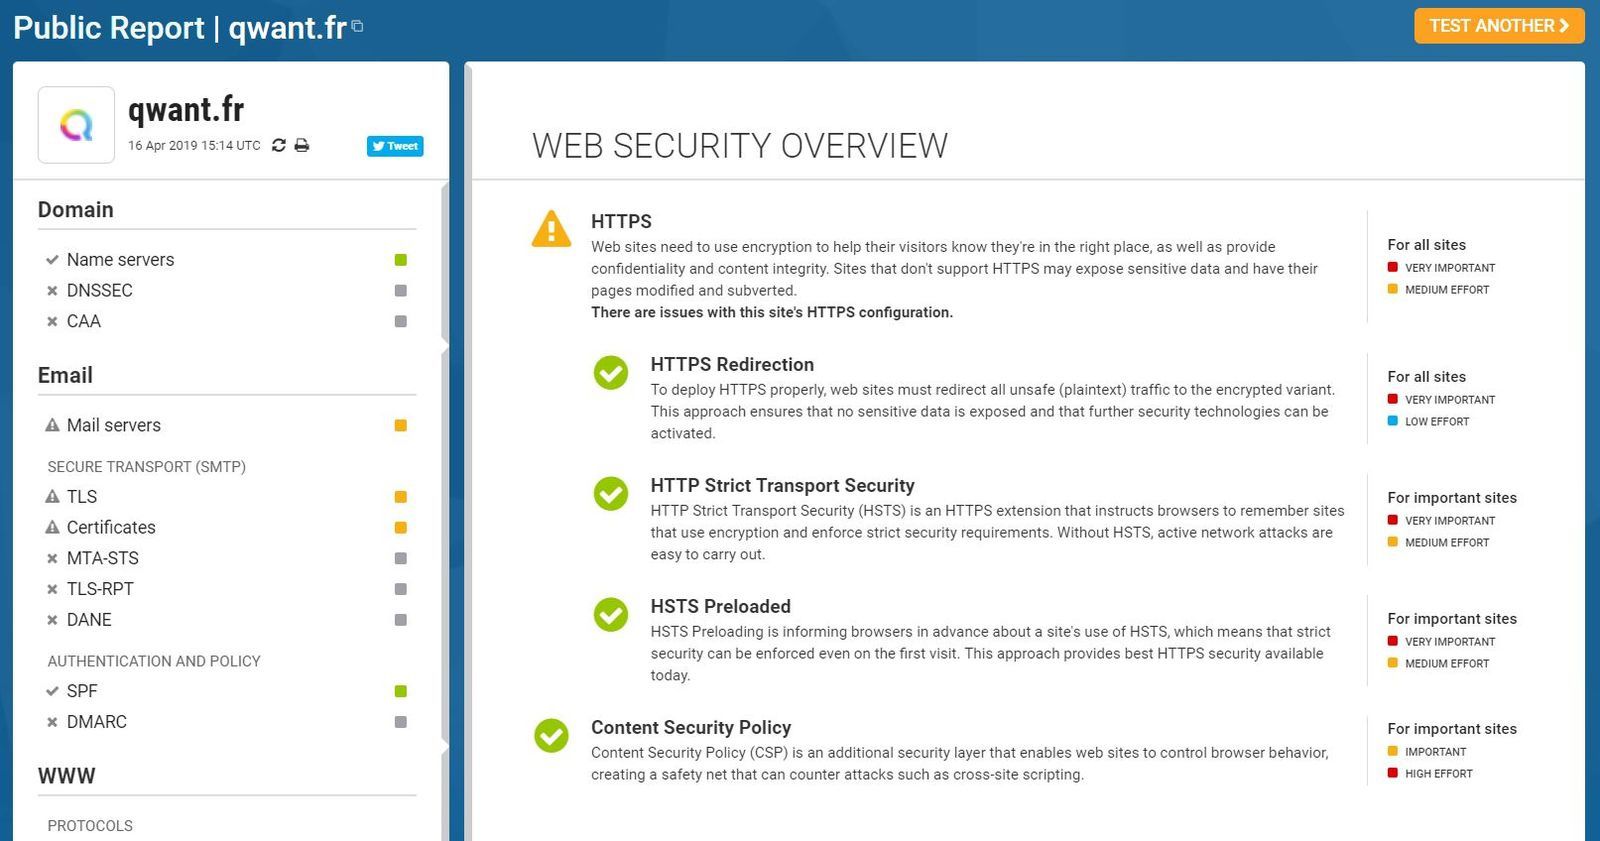Image resolution: width=1600 pixels, height=841 pixels.
Task: Click warning triangle beside Mail servers
Action: (52, 425)
